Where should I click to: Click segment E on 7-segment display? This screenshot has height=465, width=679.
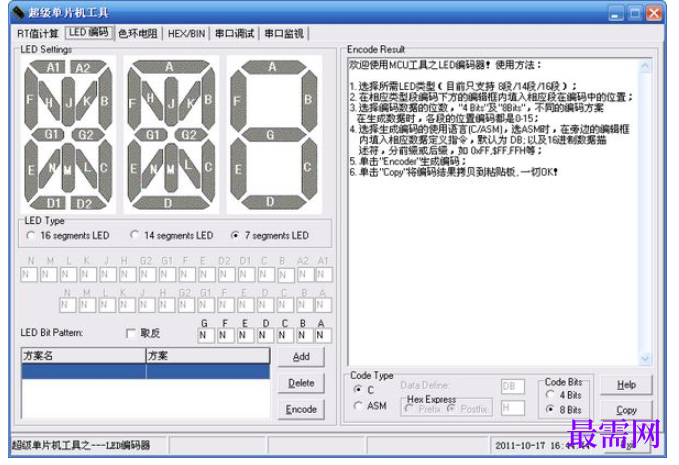(238, 169)
